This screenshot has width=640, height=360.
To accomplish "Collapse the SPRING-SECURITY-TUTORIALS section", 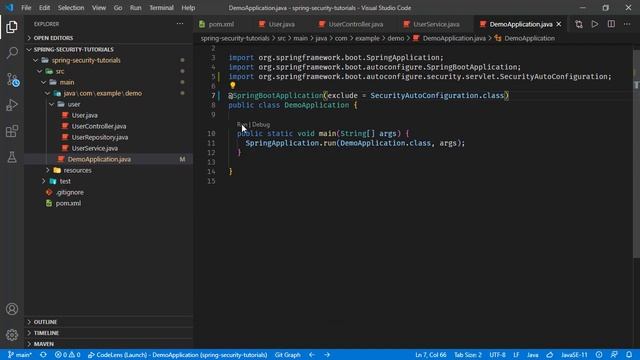I will [108, 49].
